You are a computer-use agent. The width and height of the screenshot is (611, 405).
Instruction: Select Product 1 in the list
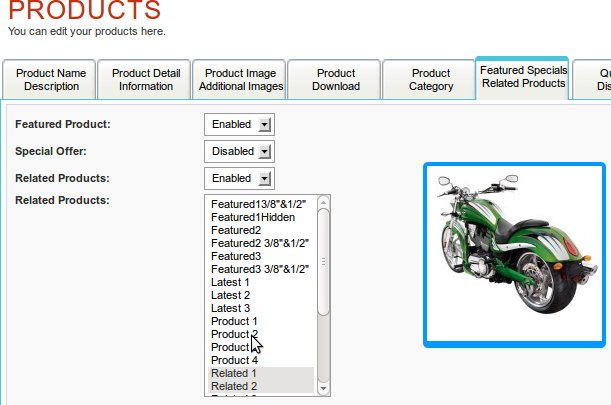234,321
